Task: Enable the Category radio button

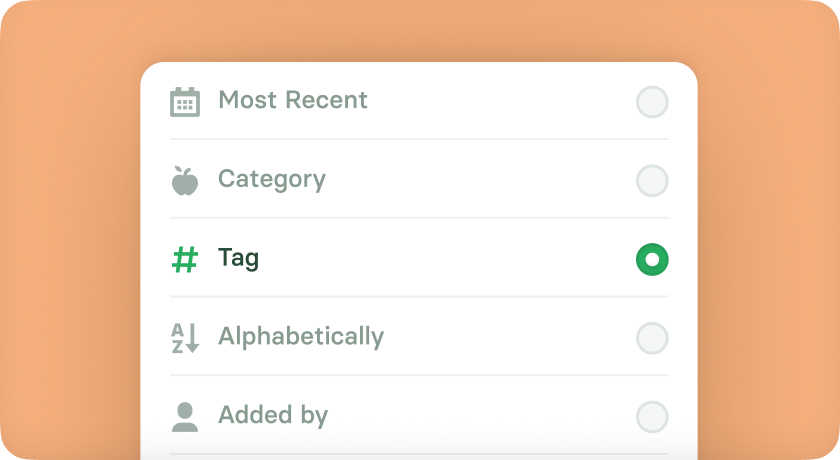Action: [x=652, y=180]
